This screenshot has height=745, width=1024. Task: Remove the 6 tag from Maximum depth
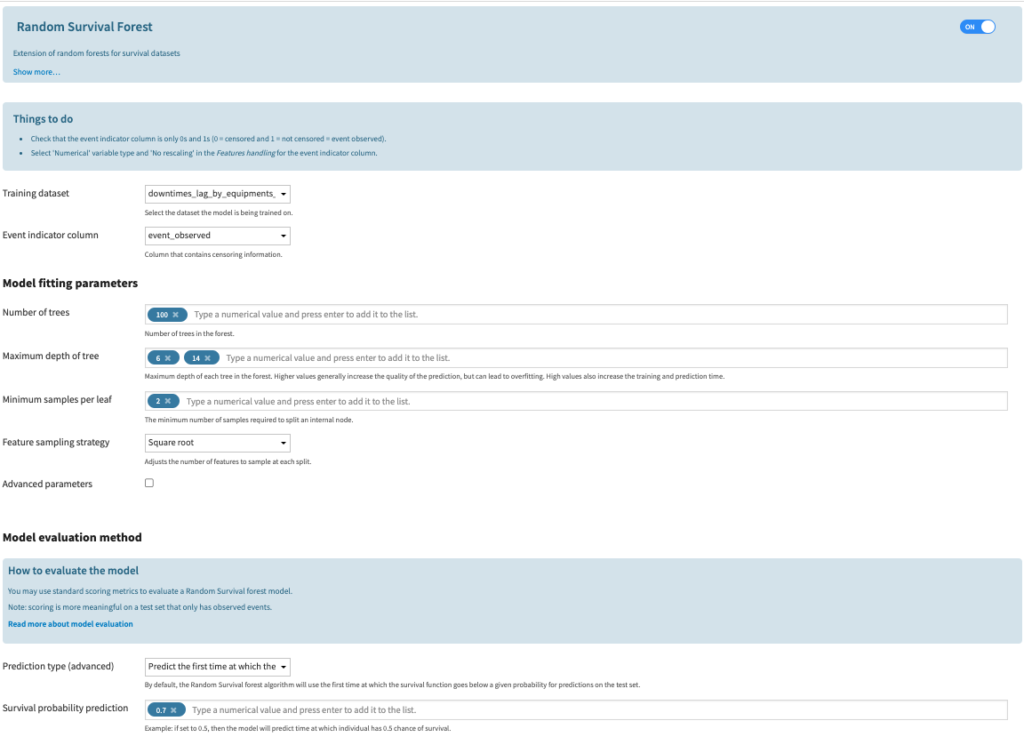coord(168,358)
